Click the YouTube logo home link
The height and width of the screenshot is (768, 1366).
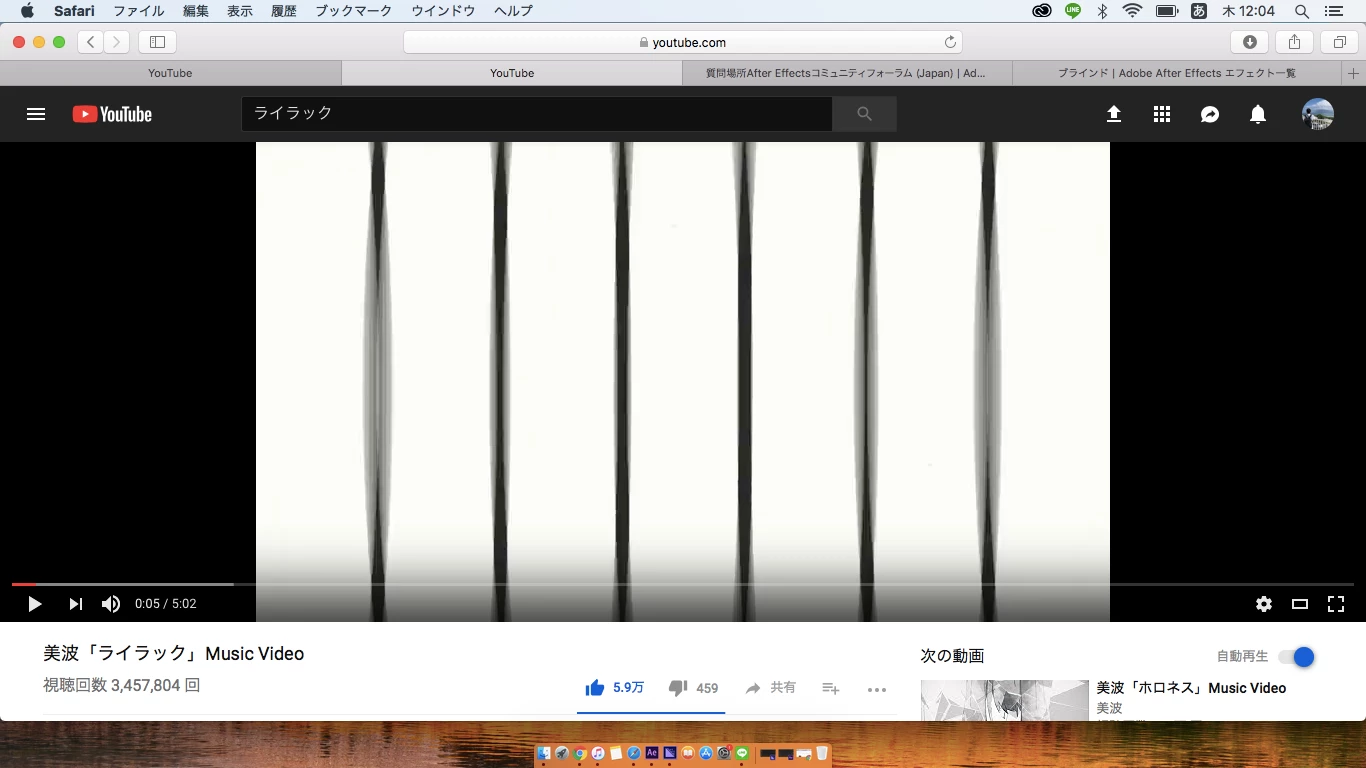(x=112, y=114)
